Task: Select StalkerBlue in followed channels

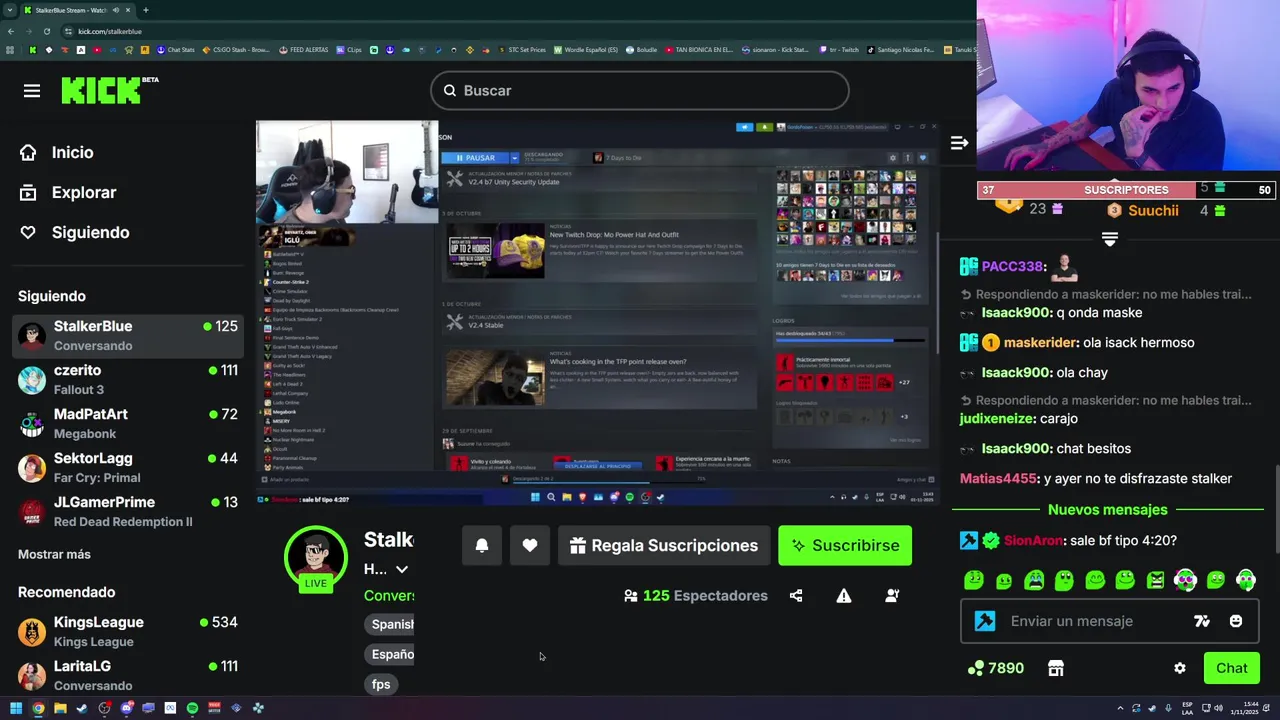Action: (x=128, y=335)
